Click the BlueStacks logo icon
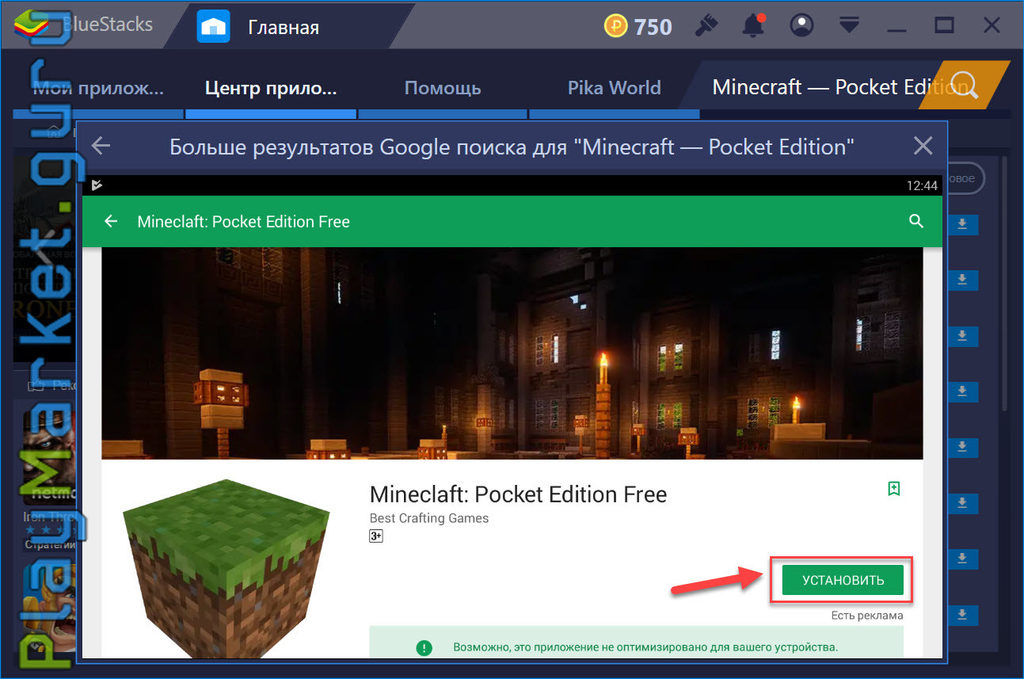This screenshot has width=1024, height=679. (31, 24)
